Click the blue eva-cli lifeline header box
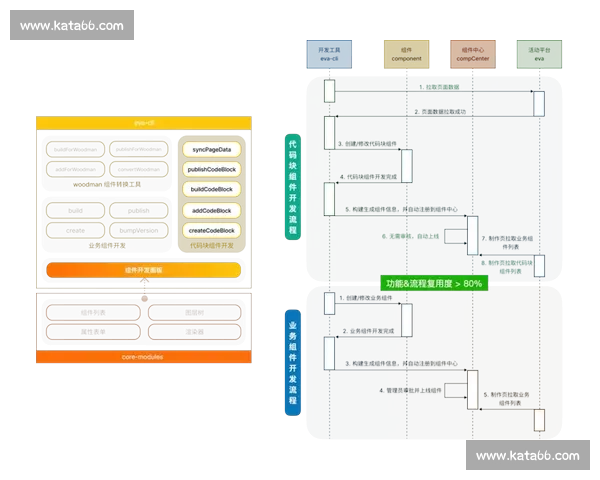The height and width of the screenshot is (480, 600). (330, 54)
